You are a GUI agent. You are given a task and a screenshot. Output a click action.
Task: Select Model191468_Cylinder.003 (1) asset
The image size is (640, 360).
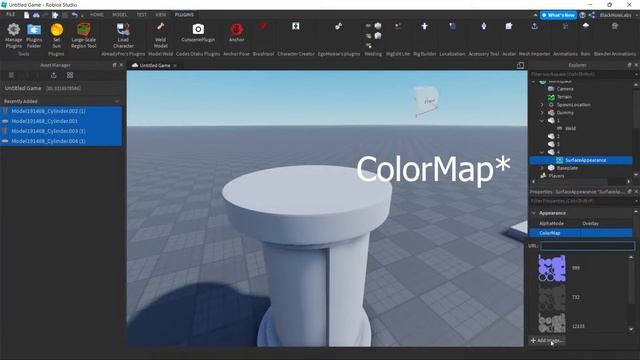tap(61, 131)
